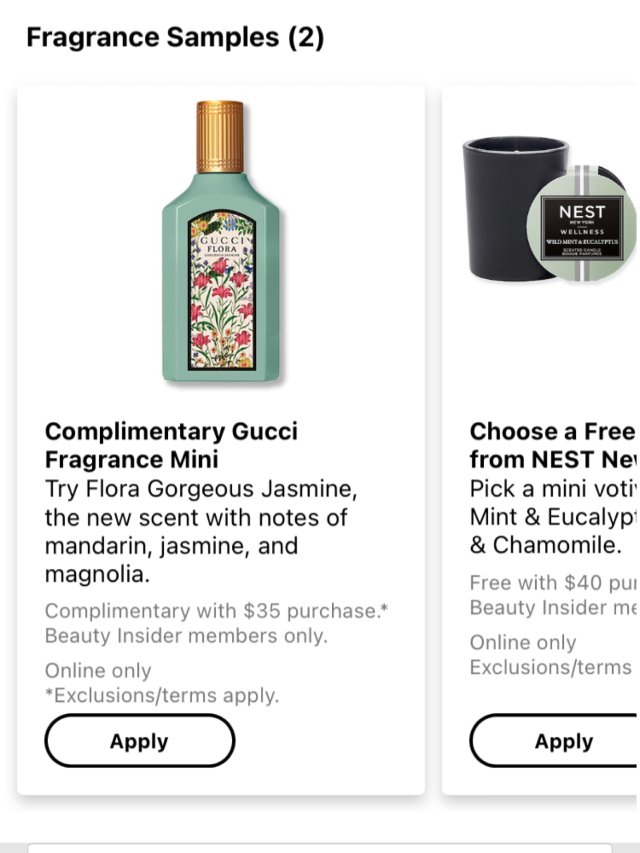Click the Flora Gorgeous Jasmine description text
This screenshot has height=853, width=640.
200,532
